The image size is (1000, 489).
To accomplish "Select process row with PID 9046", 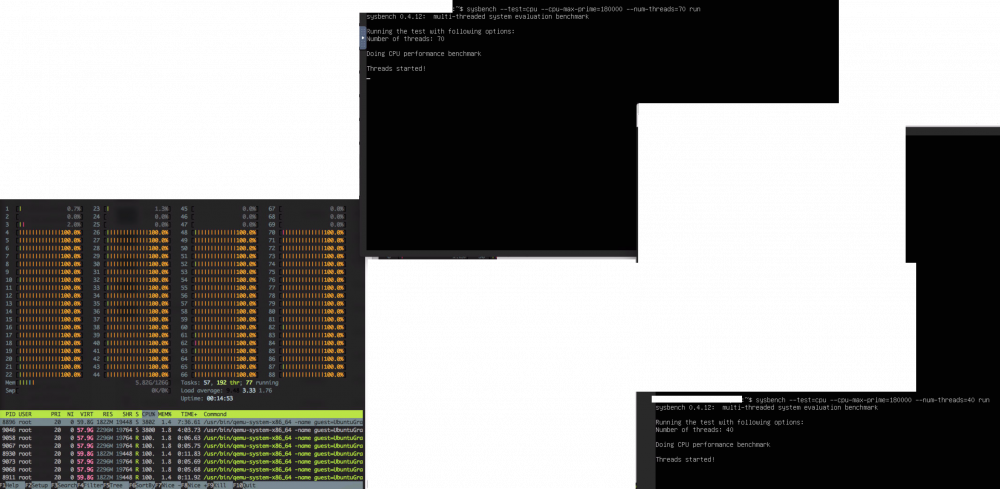I will tap(182, 430).
